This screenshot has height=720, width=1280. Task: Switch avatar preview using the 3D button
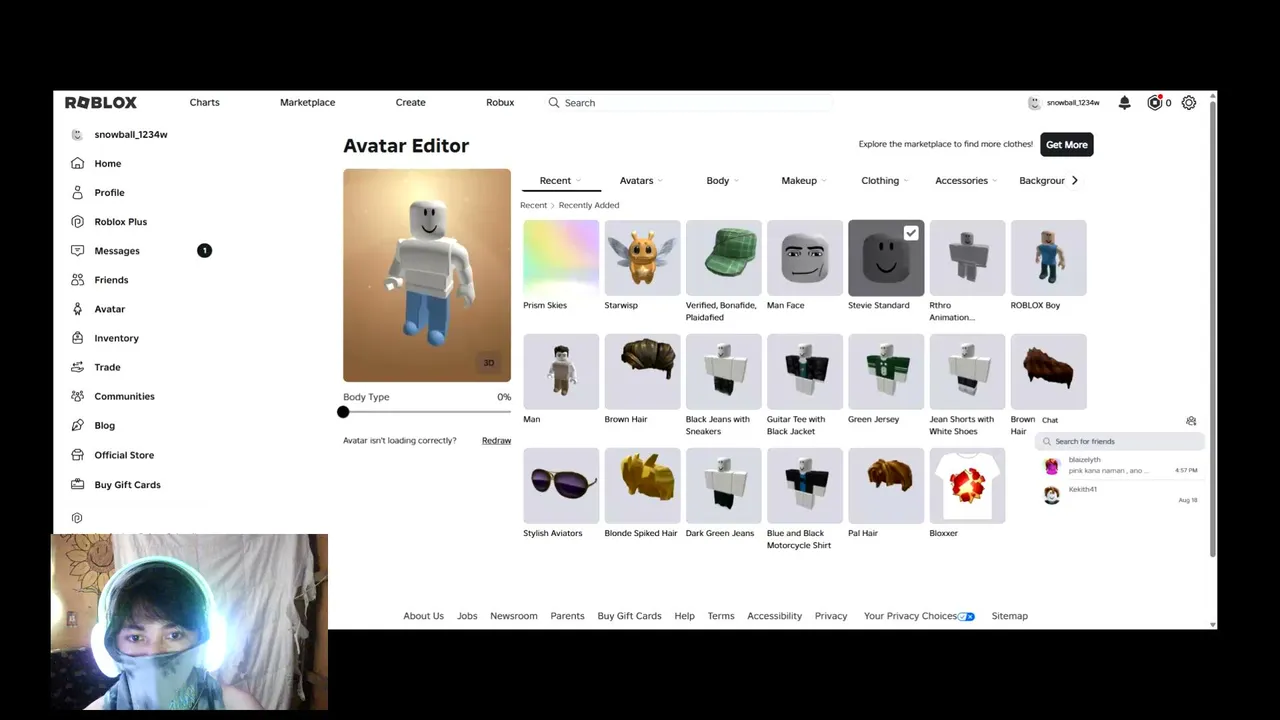(489, 363)
